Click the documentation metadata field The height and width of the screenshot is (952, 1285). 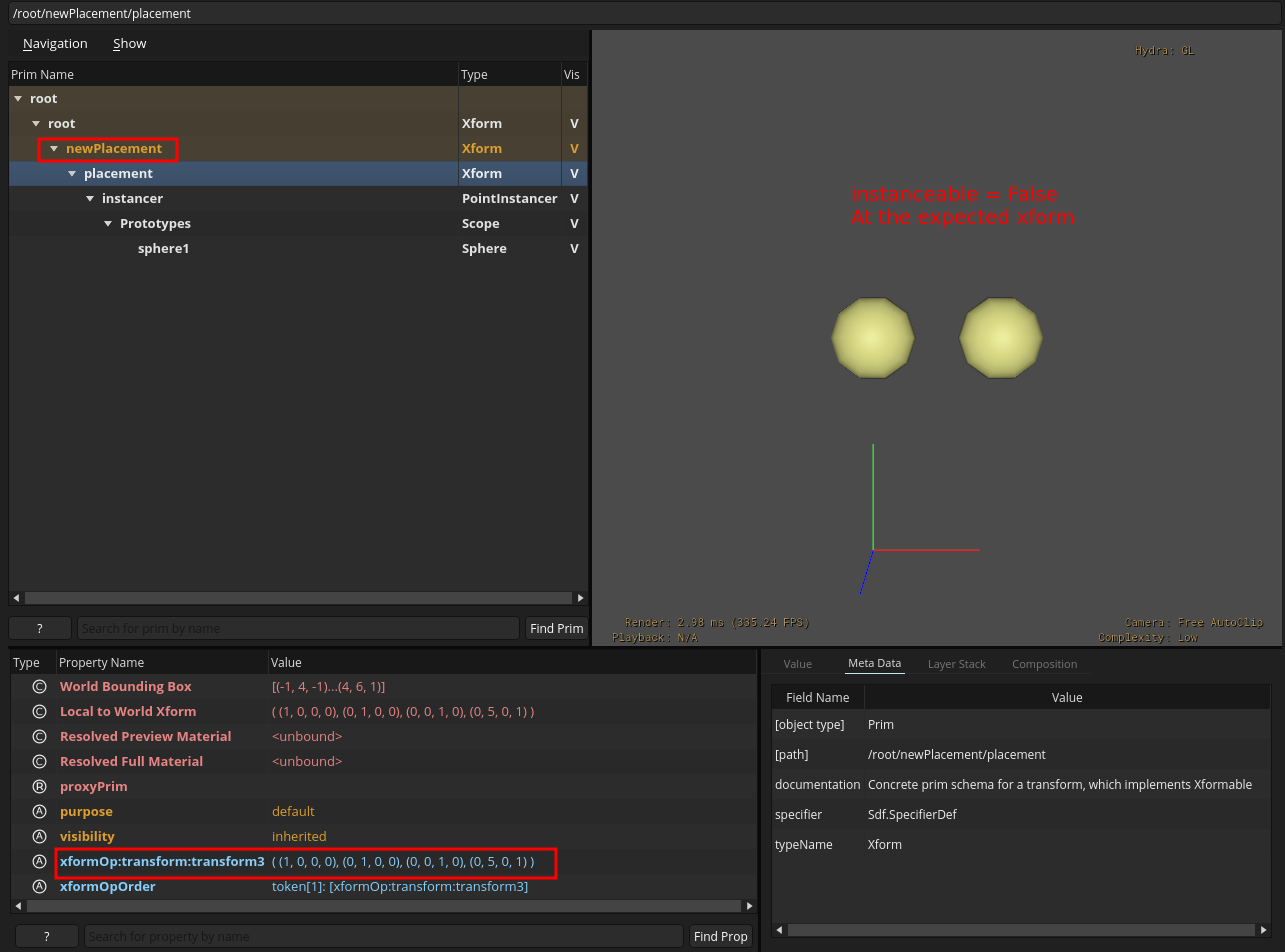817,785
